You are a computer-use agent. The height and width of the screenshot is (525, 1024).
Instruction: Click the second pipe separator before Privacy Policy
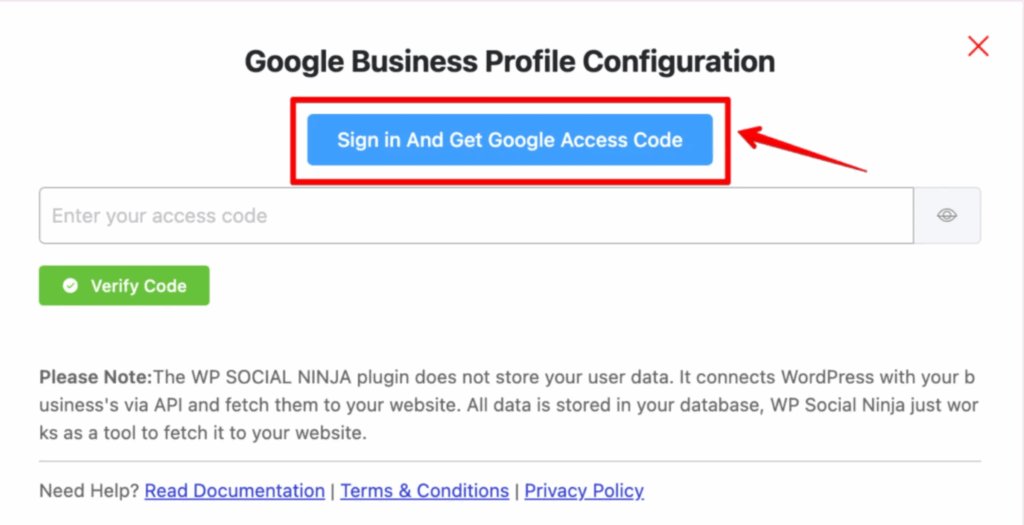pos(517,491)
